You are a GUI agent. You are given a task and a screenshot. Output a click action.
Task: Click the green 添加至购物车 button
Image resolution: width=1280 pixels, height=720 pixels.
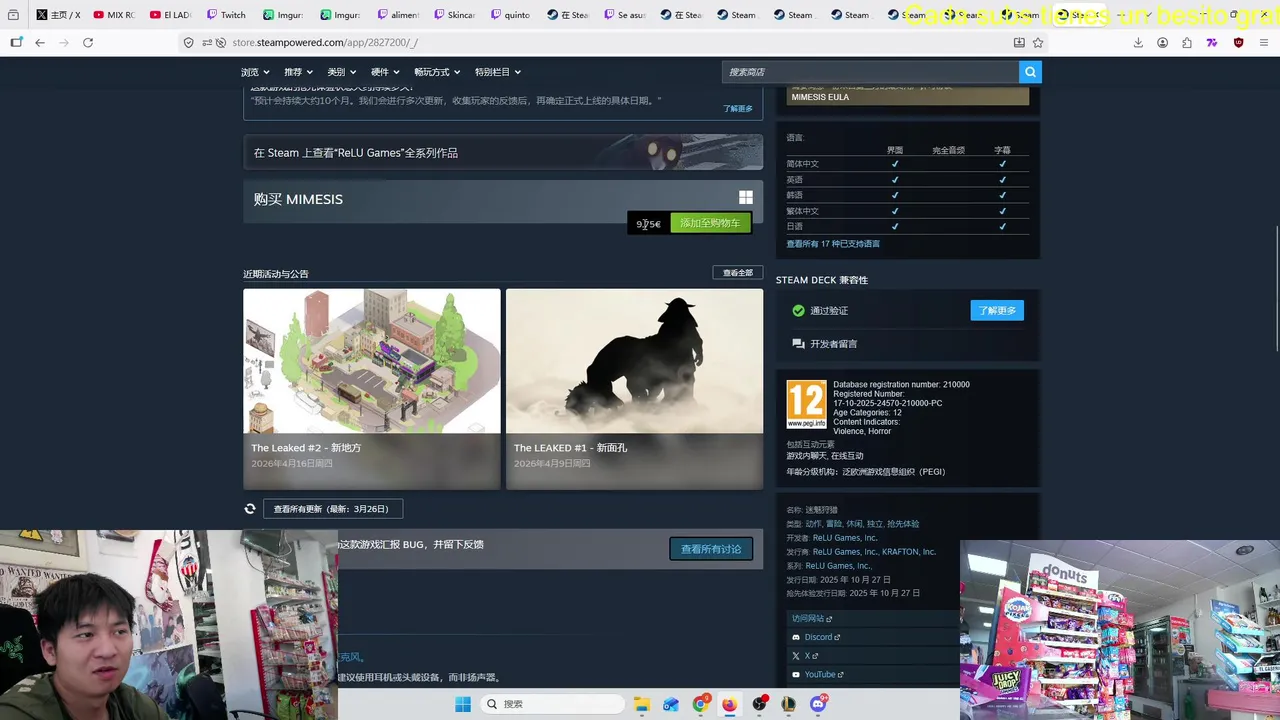pyautogui.click(x=710, y=223)
